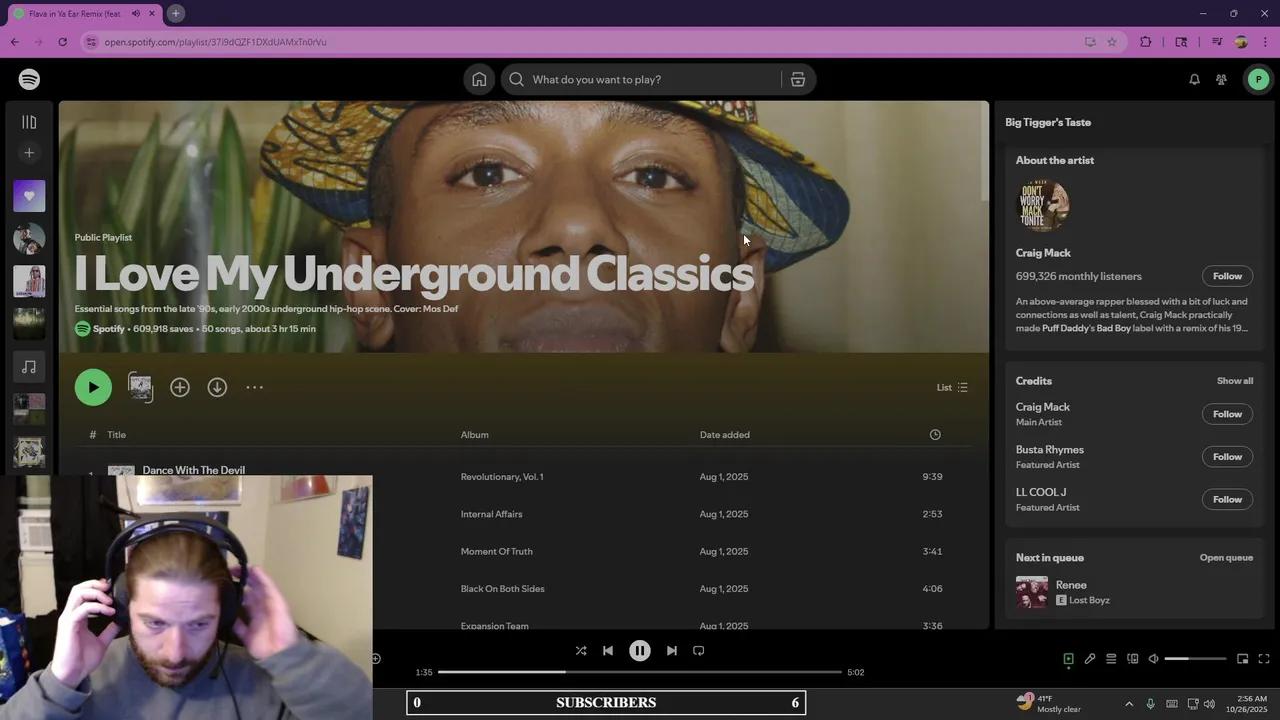This screenshot has height=720, width=1280.
Task: Open playlist preview thumbnail beside play button
Action: pos(140,387)
